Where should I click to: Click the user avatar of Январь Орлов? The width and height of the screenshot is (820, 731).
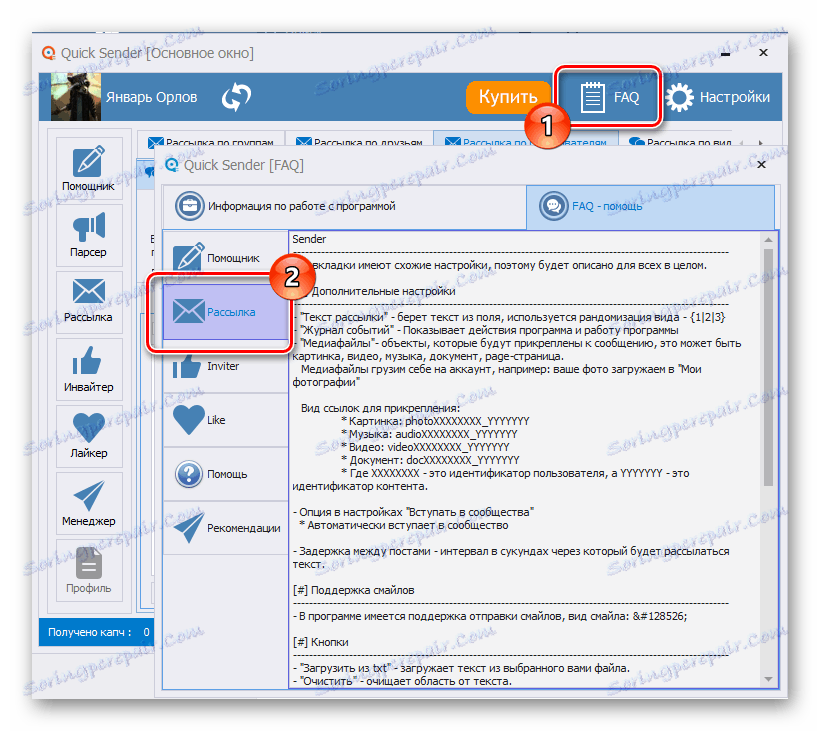[76, 97]
